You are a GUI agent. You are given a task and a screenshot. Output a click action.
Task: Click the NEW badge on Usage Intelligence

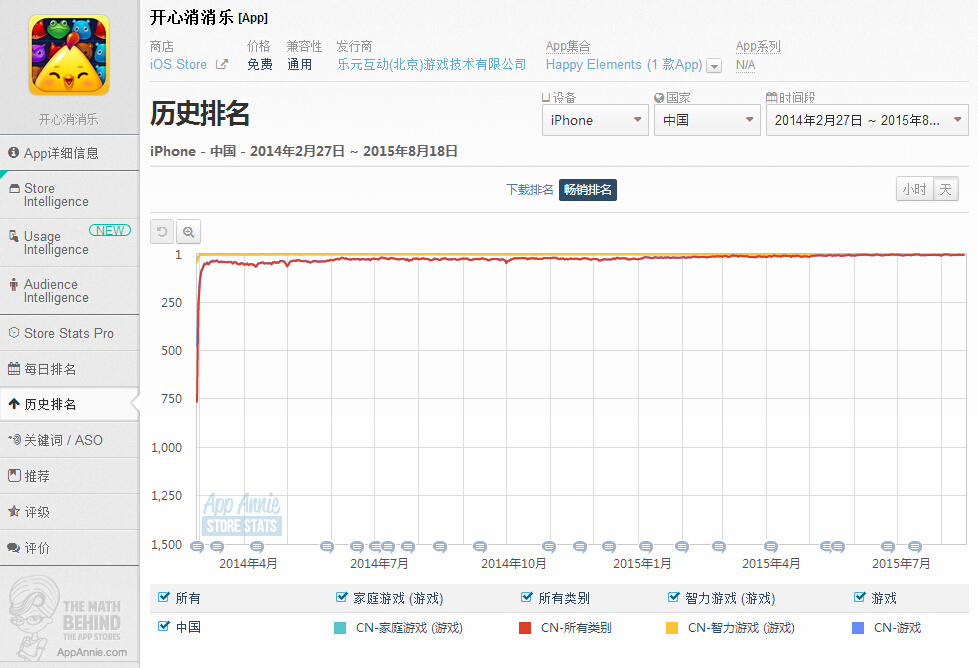tap(110, 230)
